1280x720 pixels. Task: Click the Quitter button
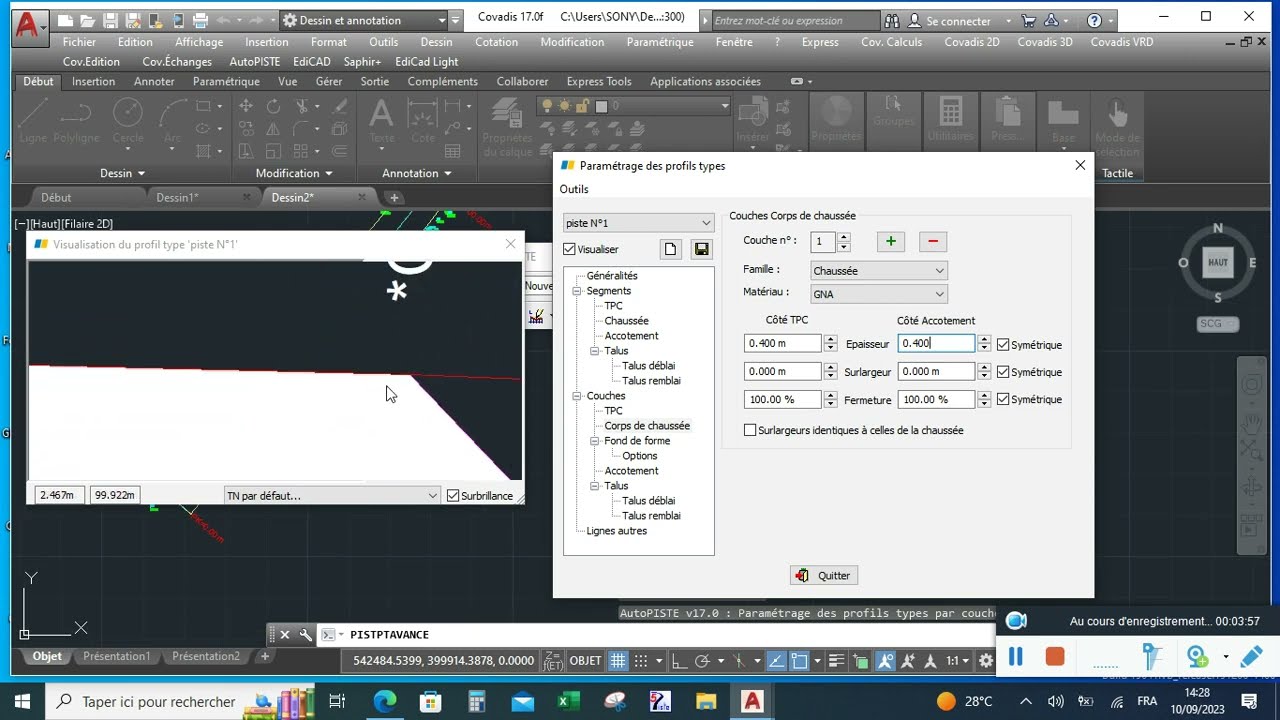[x=824, y=575]
